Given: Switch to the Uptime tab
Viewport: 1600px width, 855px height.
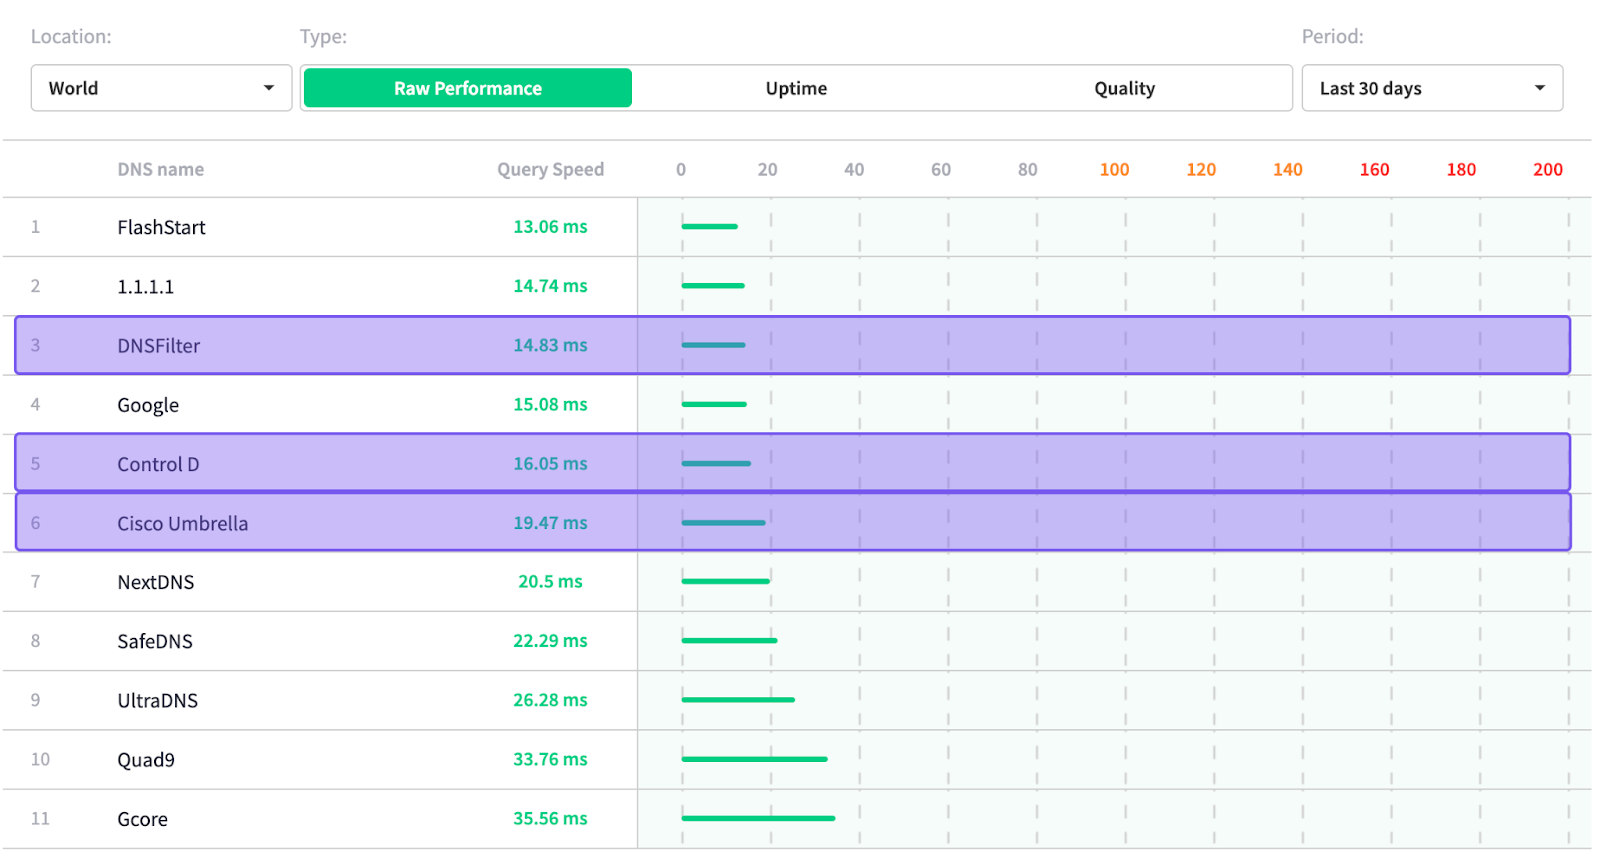Looking at the screenshot, I should pos(796,88).
